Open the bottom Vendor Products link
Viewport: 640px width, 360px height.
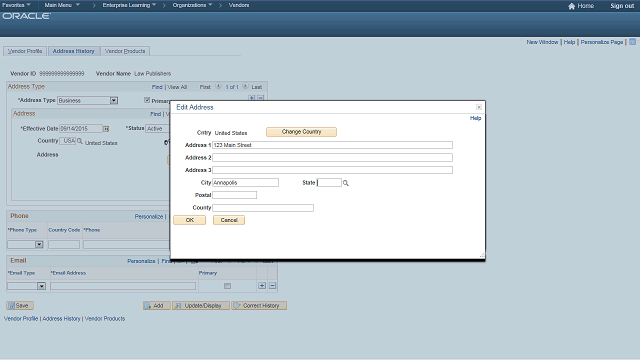(x=105, y=318)
